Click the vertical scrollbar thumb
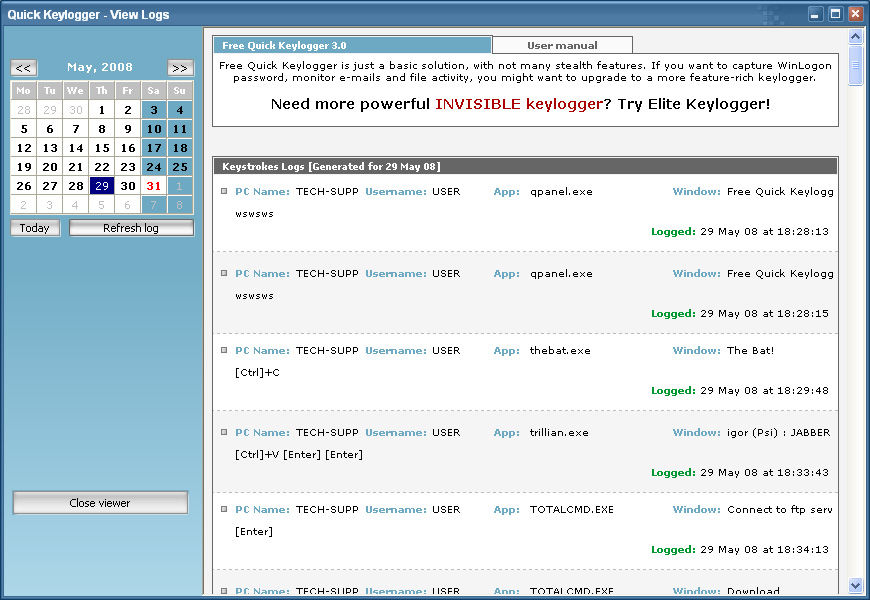Viewport: 870px width, 600px height. point(856,65)
